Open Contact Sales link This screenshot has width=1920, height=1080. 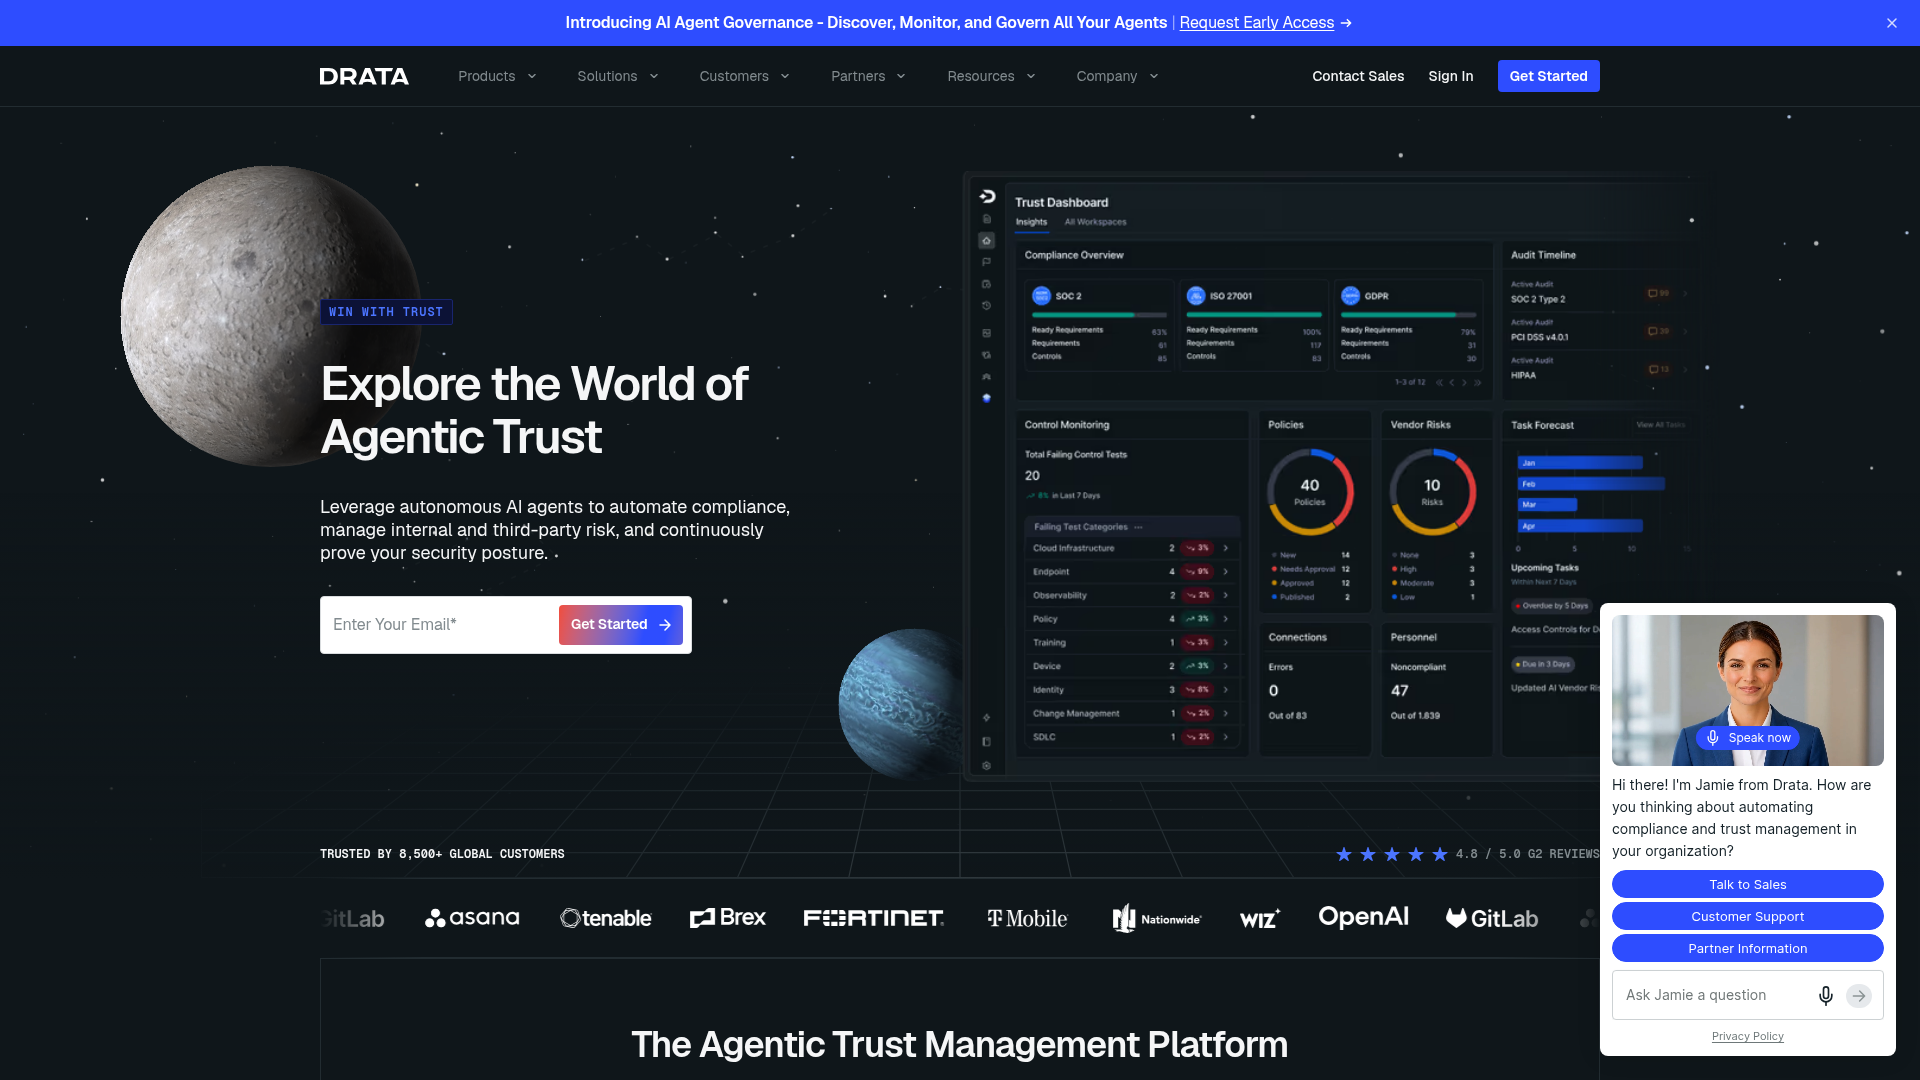tap(1358, 76)
